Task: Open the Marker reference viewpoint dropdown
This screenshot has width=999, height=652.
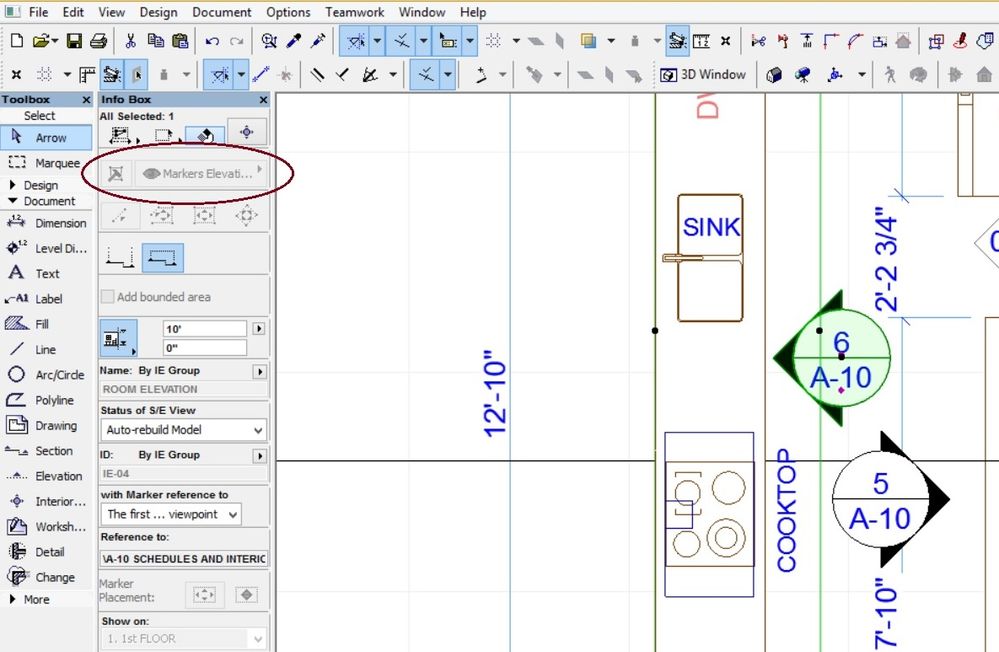Action: pyautogui.click(x=171, y=514)
